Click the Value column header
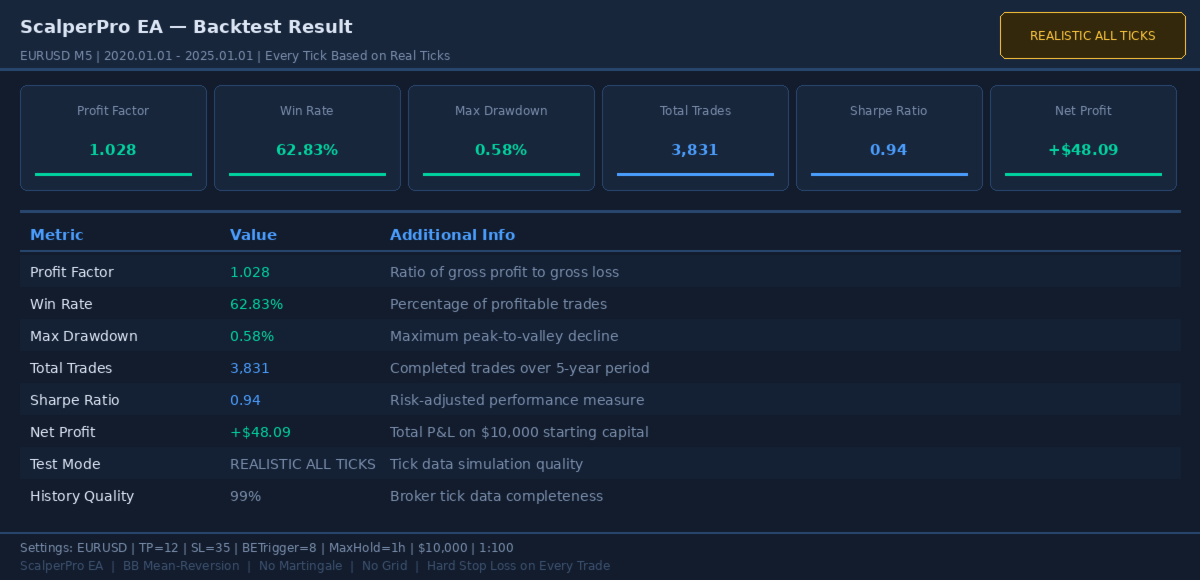The width and height of the screenshot is (1200, 580). pos(253,235)
